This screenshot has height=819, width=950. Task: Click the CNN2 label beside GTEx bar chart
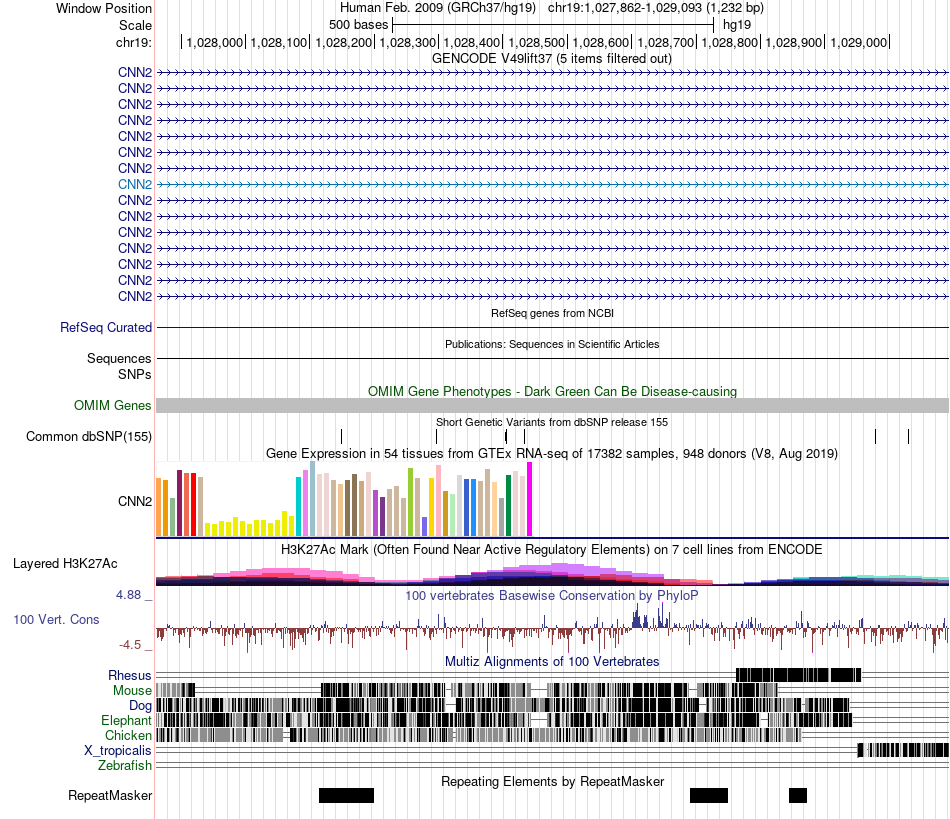click(135, 501)
